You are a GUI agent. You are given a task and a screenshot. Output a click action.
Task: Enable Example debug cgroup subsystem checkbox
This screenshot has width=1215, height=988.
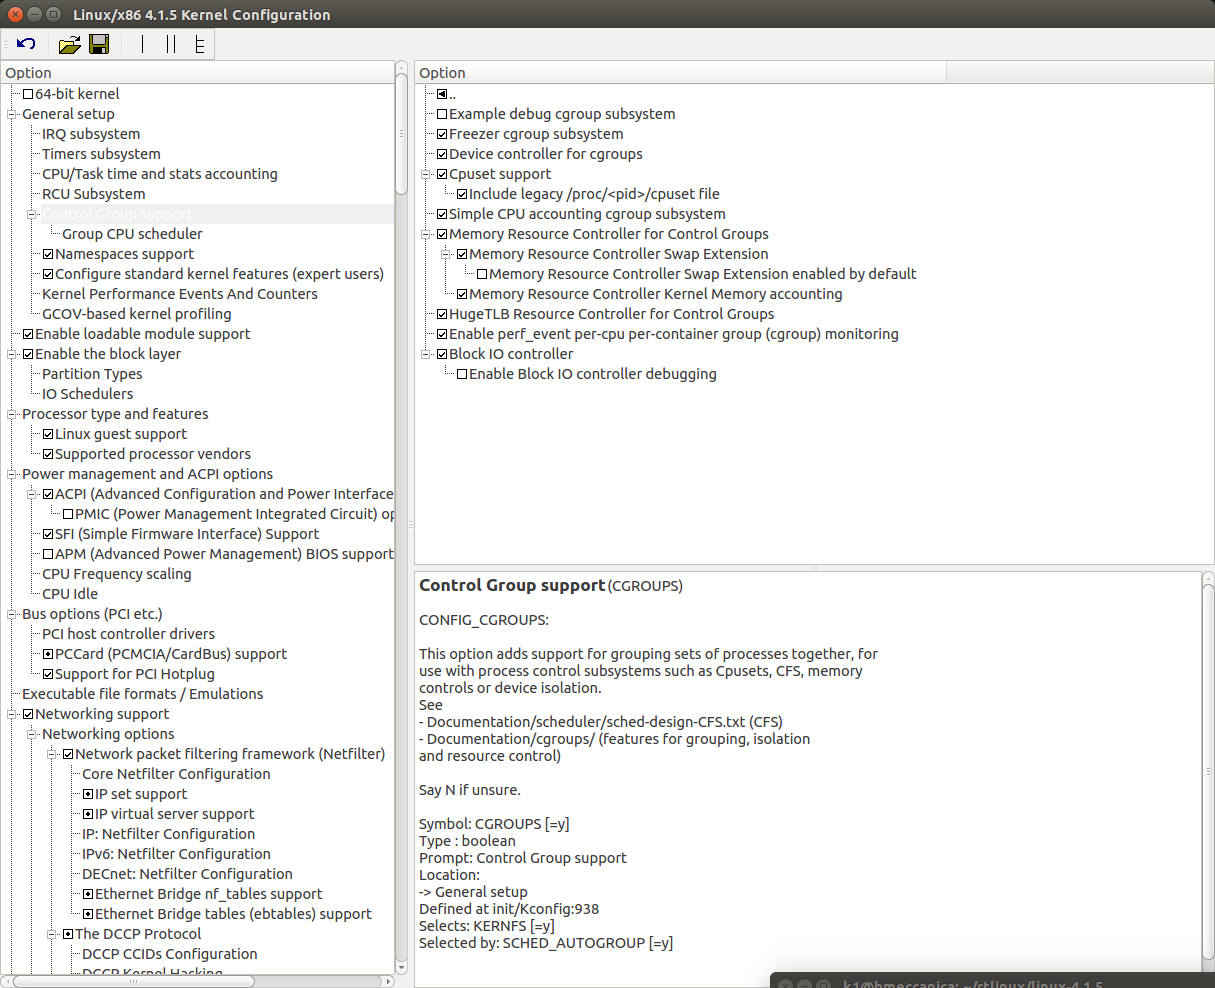point(442,114)
